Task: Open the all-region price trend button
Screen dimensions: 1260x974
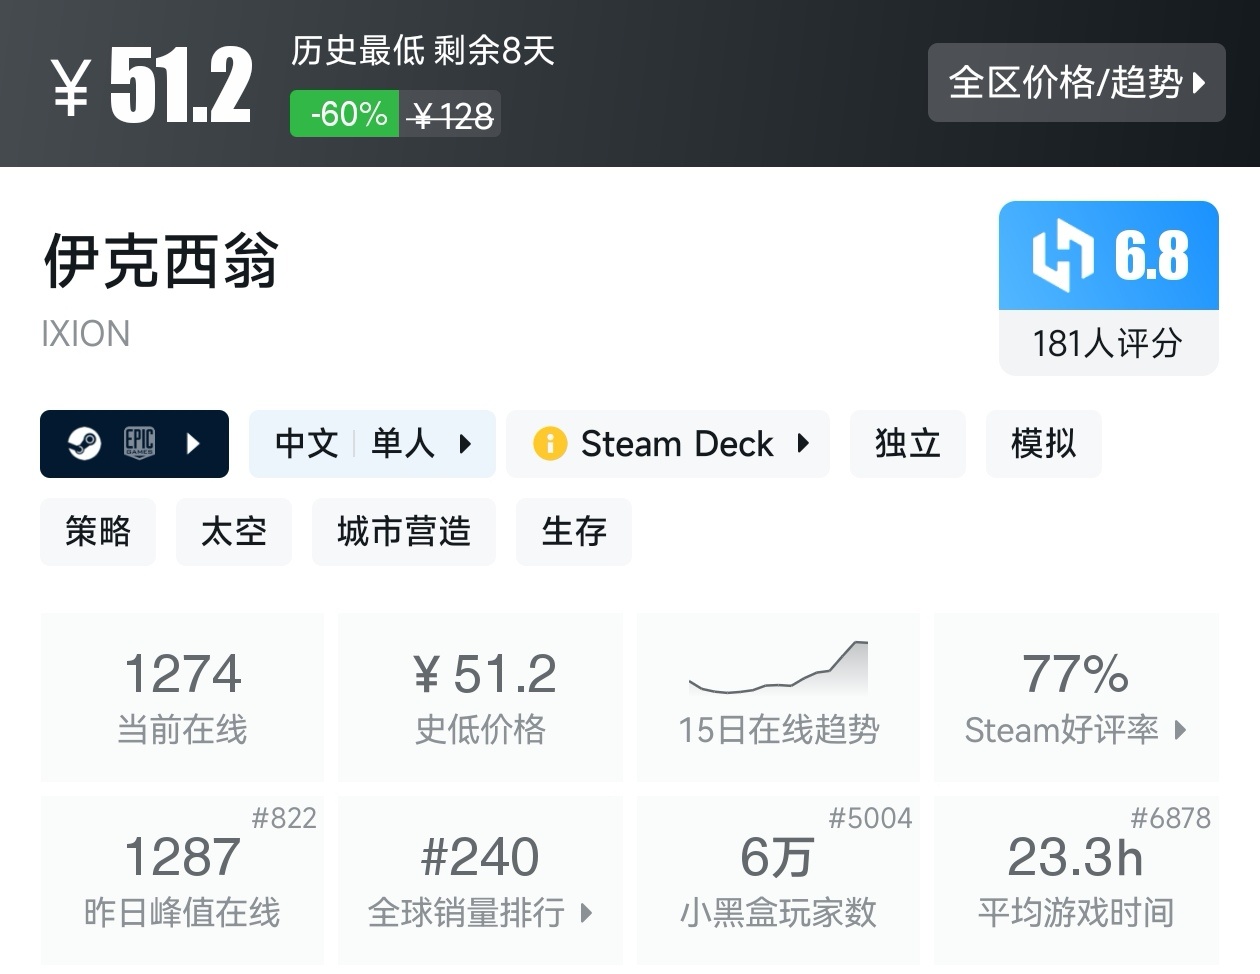Action: 1076,82
